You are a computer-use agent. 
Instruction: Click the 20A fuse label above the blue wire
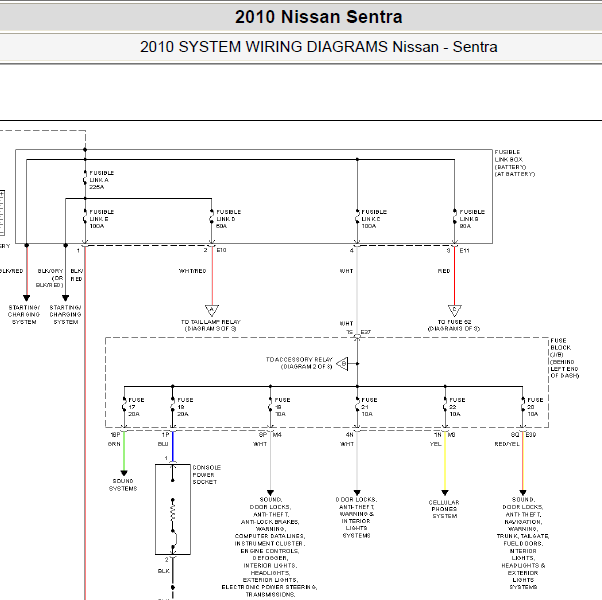coord(185,407)
